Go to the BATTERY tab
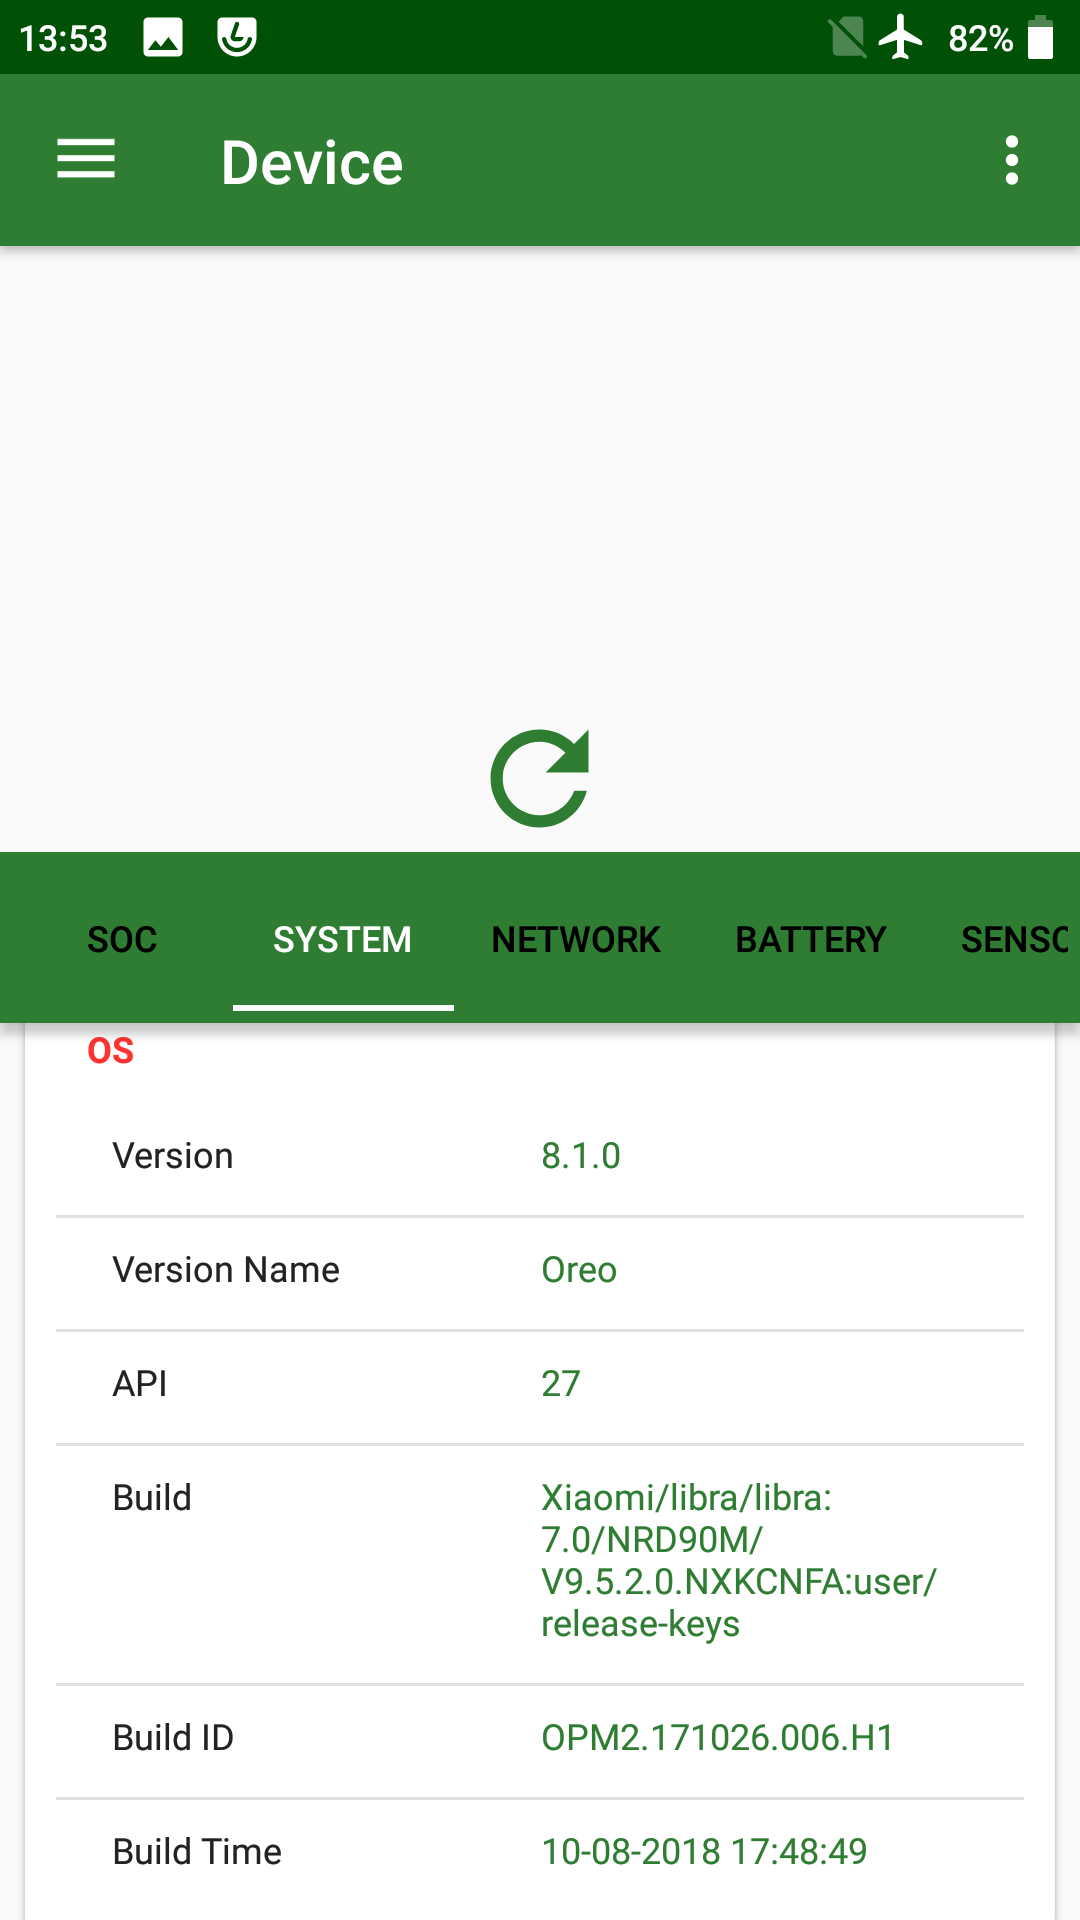 tap(811, 939)
